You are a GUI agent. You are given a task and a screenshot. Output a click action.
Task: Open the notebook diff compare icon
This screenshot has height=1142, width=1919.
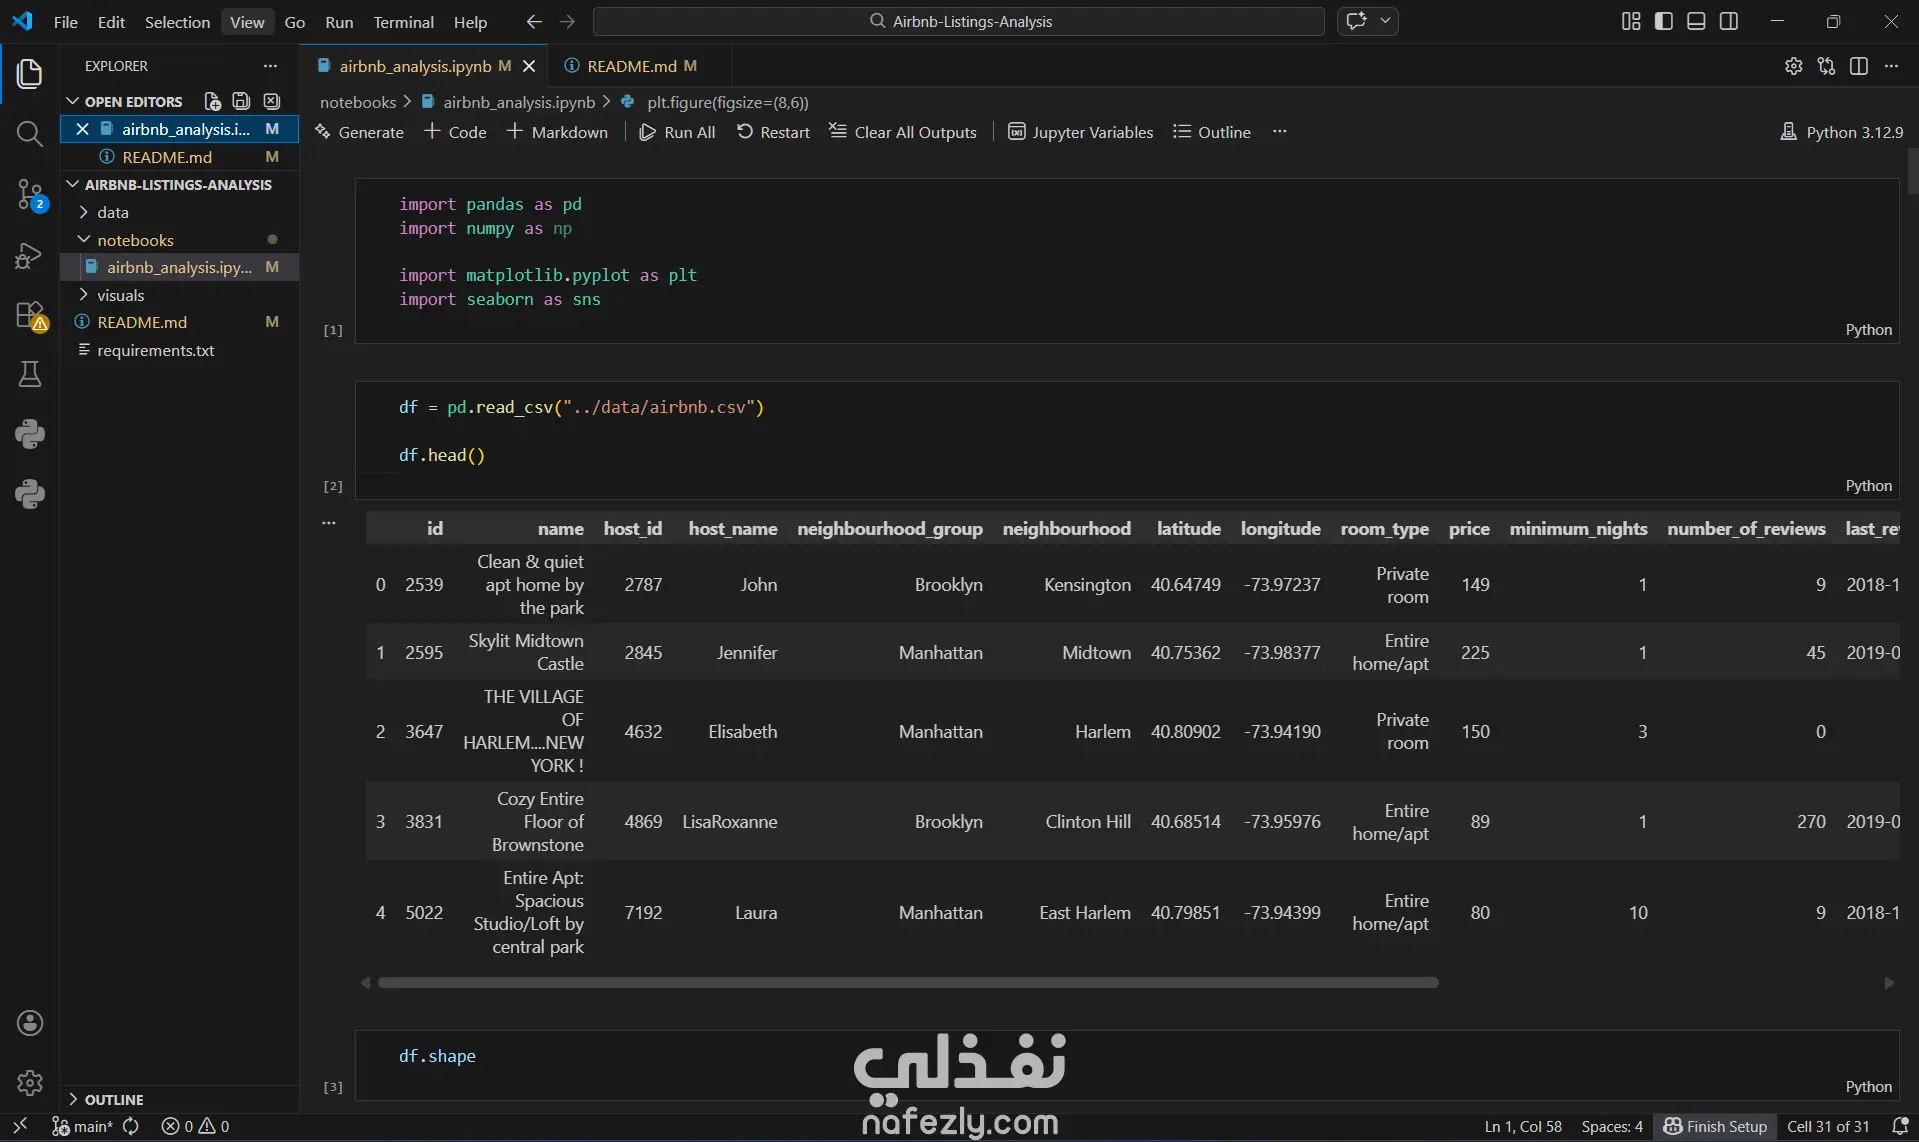pos(1826,66)
